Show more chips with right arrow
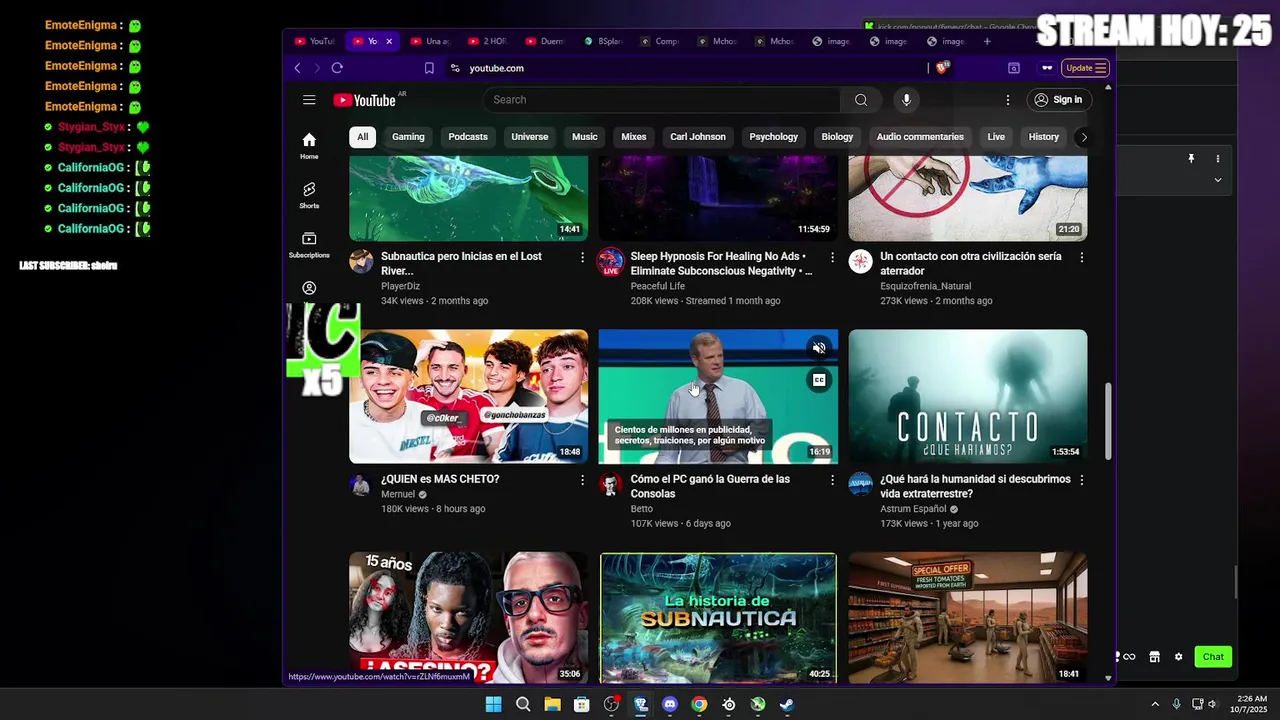 (x=1084, y=137)
